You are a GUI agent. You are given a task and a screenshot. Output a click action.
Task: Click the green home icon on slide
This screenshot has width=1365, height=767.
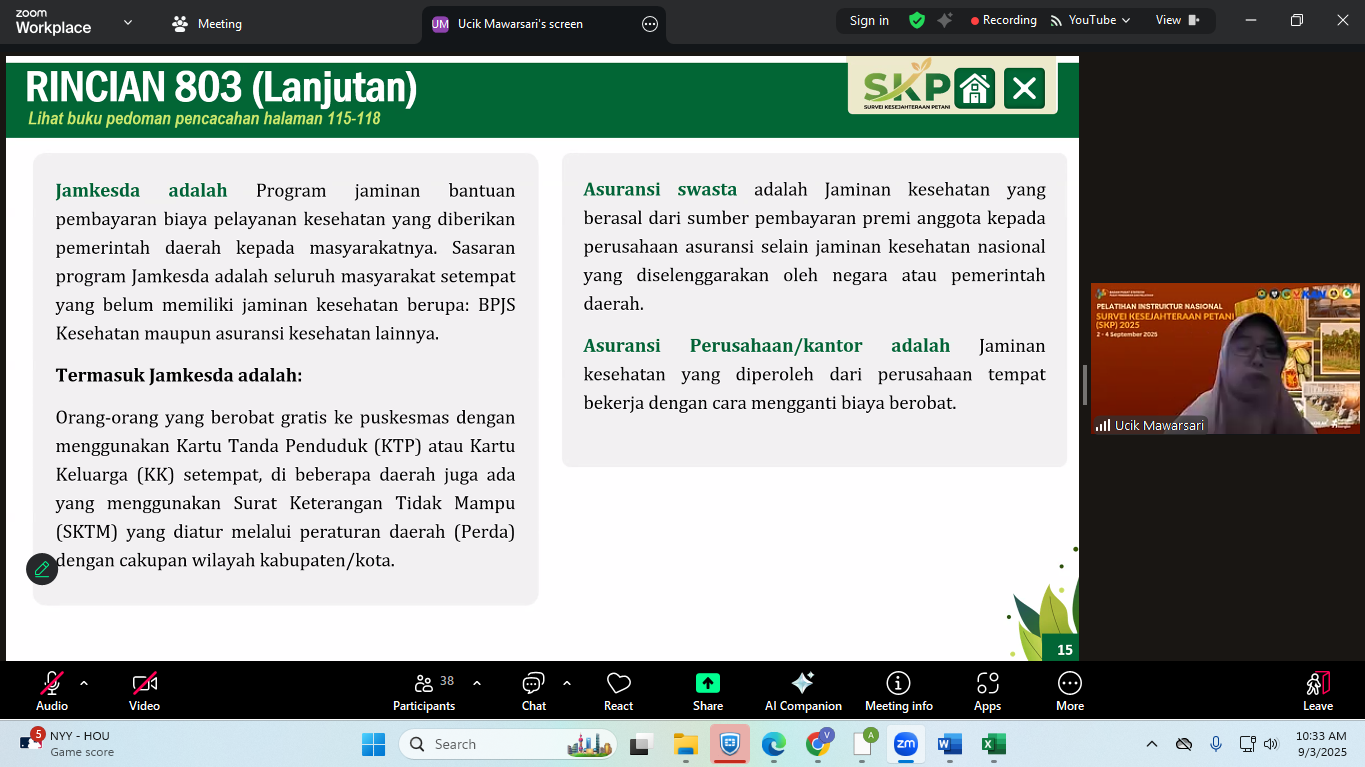[x=974, y=89]
